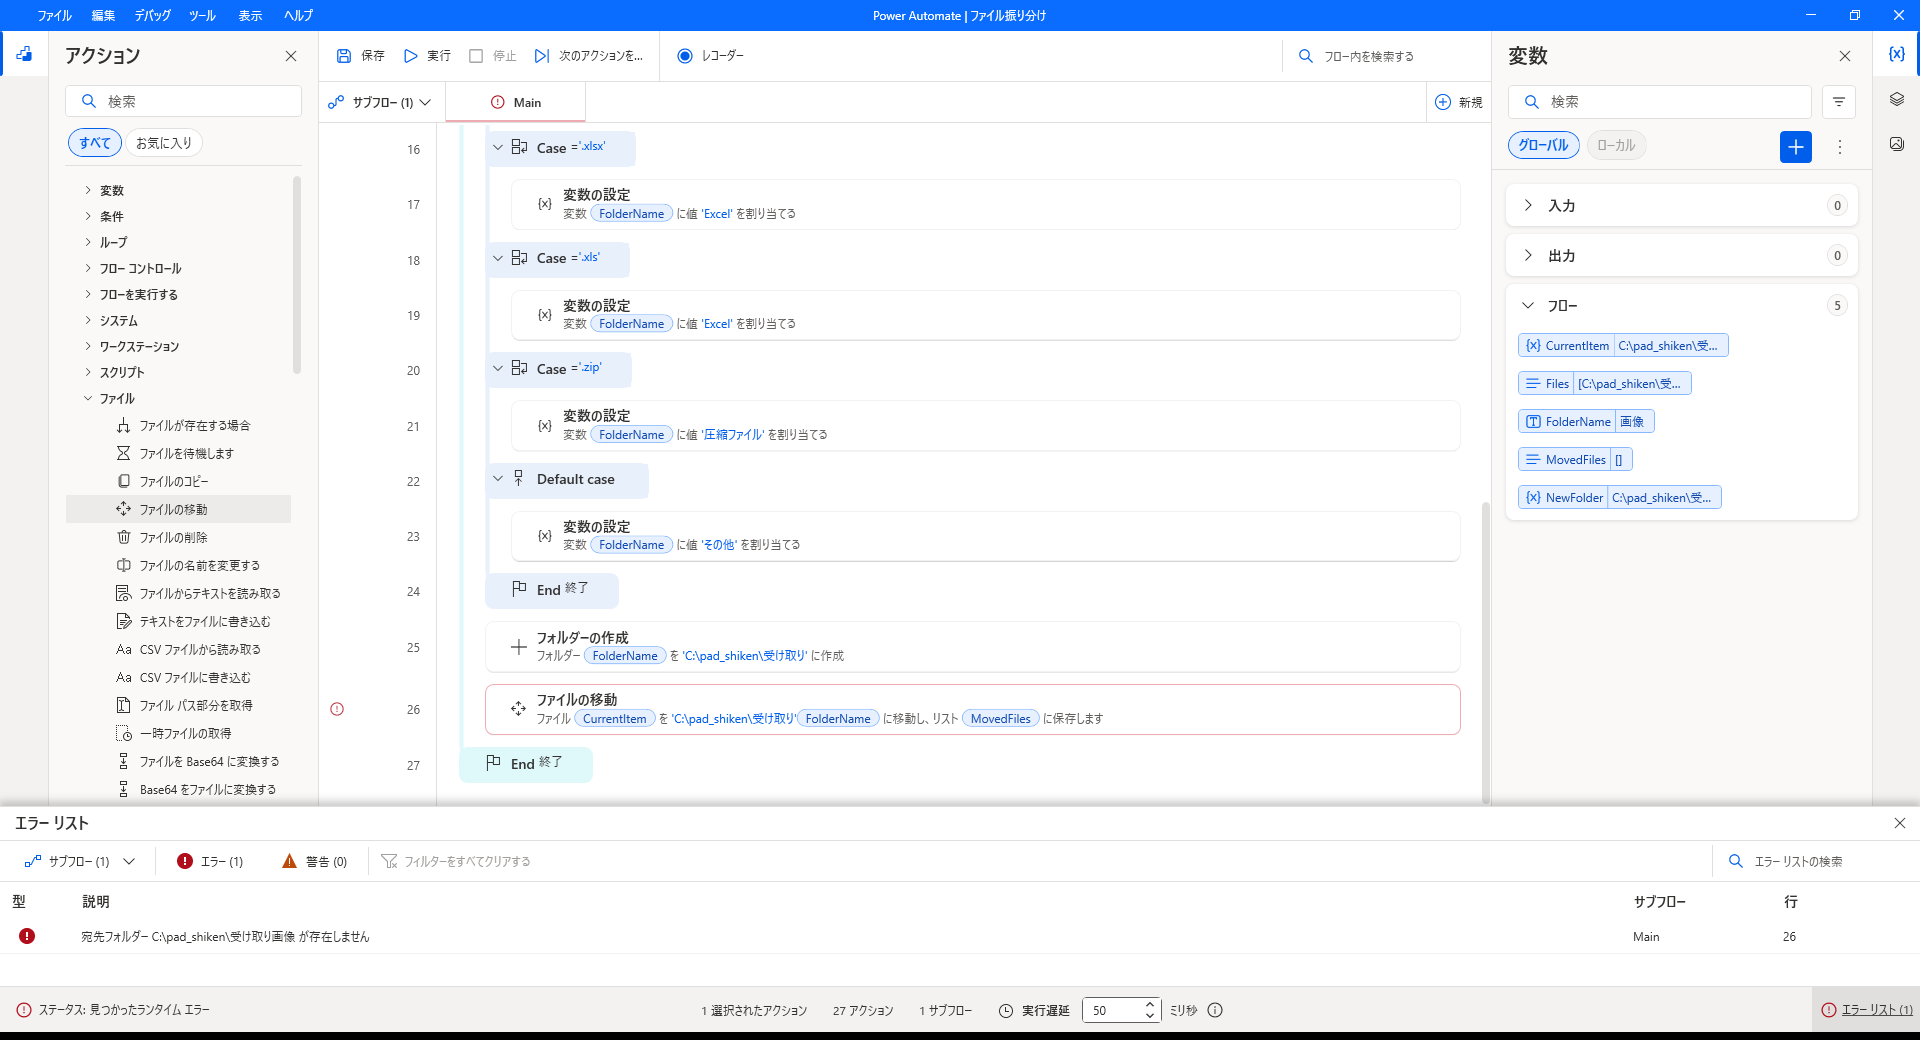Viewport: 1920px width, 1040px height.
Task: Collapse the ファイル action group
Action: (88, 398)
